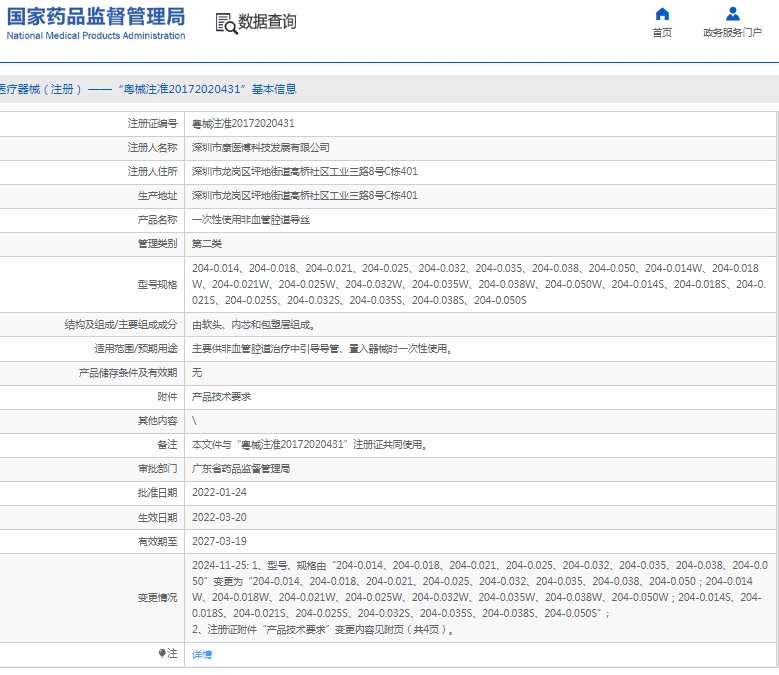The height and width of the screenshot is (675, 779).
Task: Click structure value 由软头、内芯和包塑层组成
Action: [253, 325]
